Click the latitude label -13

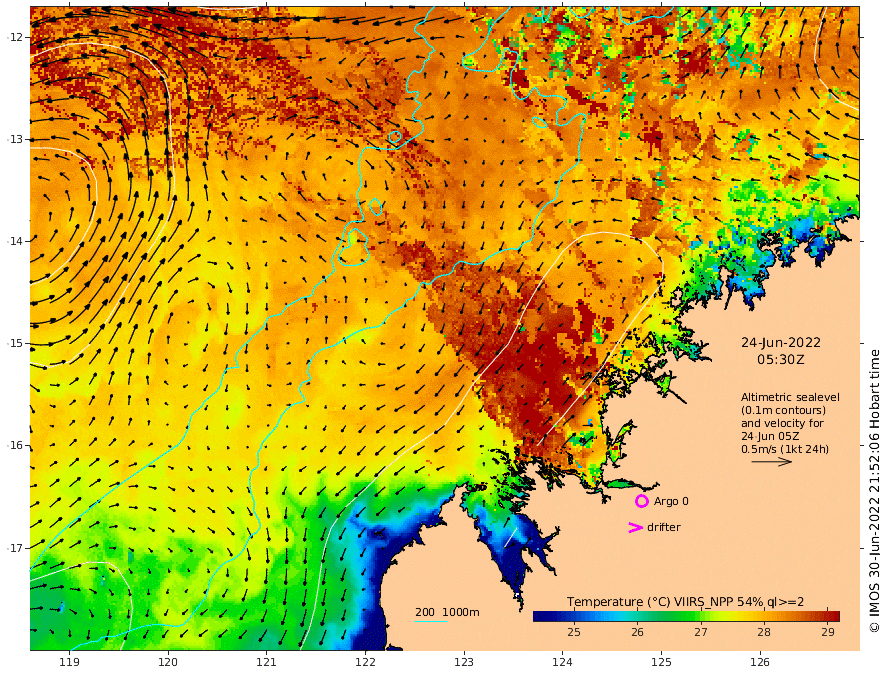(x=15, y=139)
